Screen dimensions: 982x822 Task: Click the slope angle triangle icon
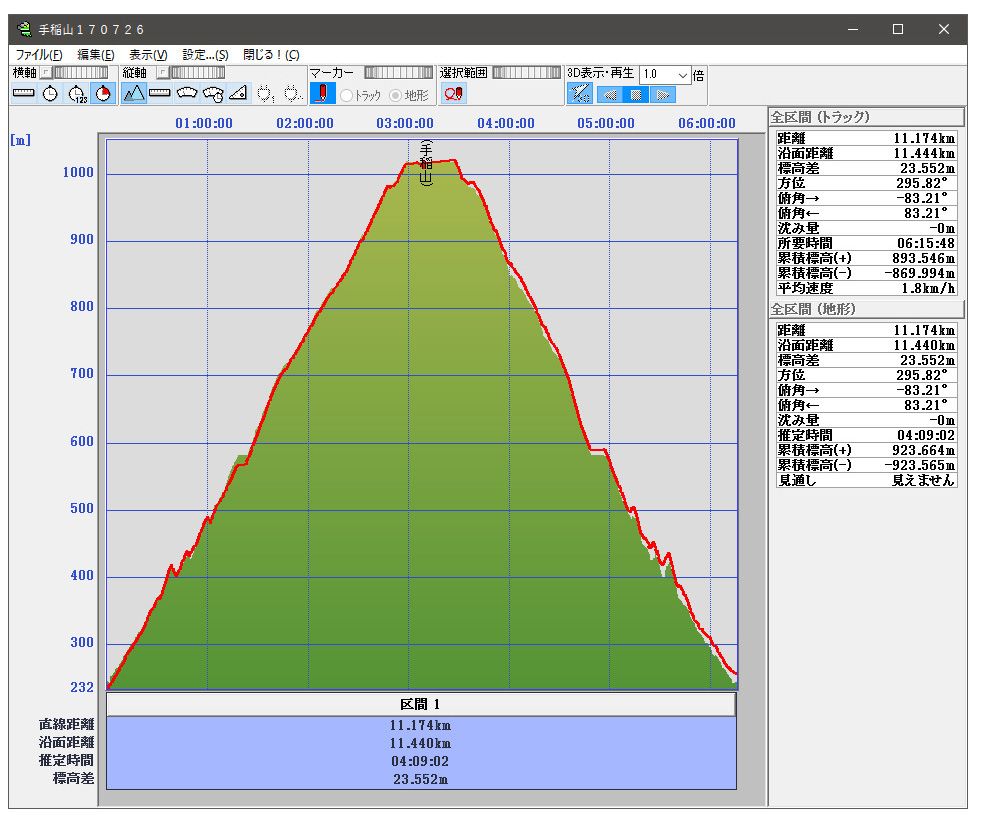point(238,94)
